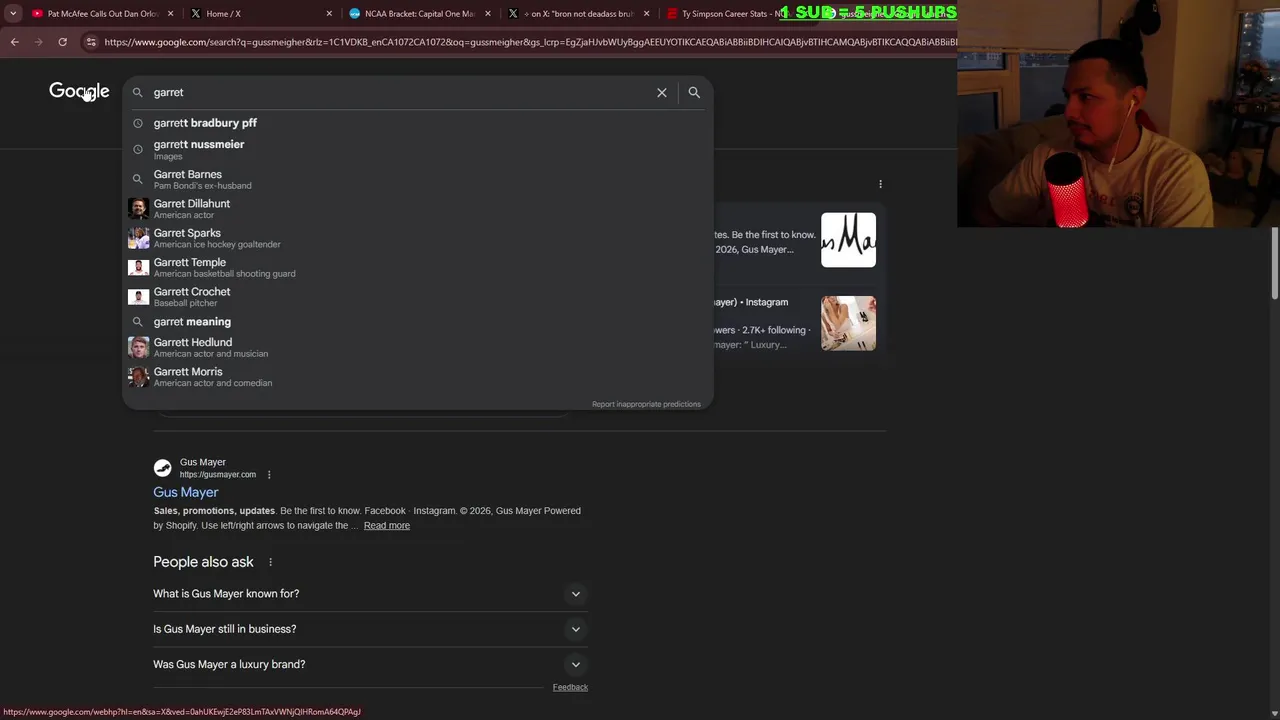Viewport: 1280px width, 720px height.
Task: Choose the Garrett Hedlund suggestion
Action: point(418,347)
